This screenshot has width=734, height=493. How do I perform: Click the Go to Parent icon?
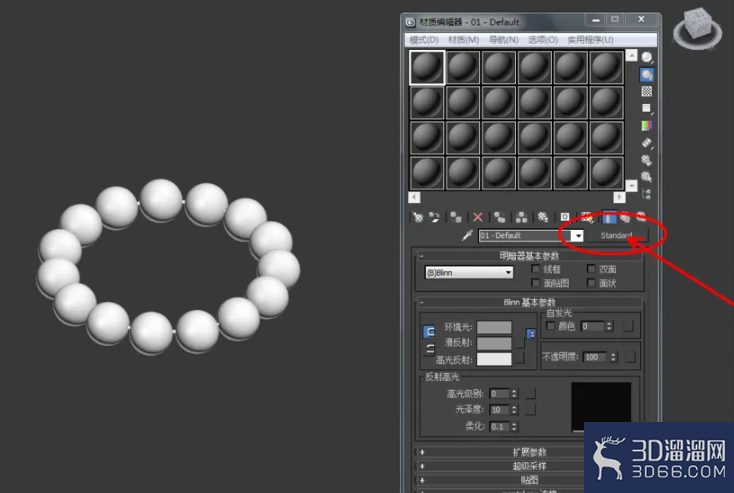[x=625, y=217]
